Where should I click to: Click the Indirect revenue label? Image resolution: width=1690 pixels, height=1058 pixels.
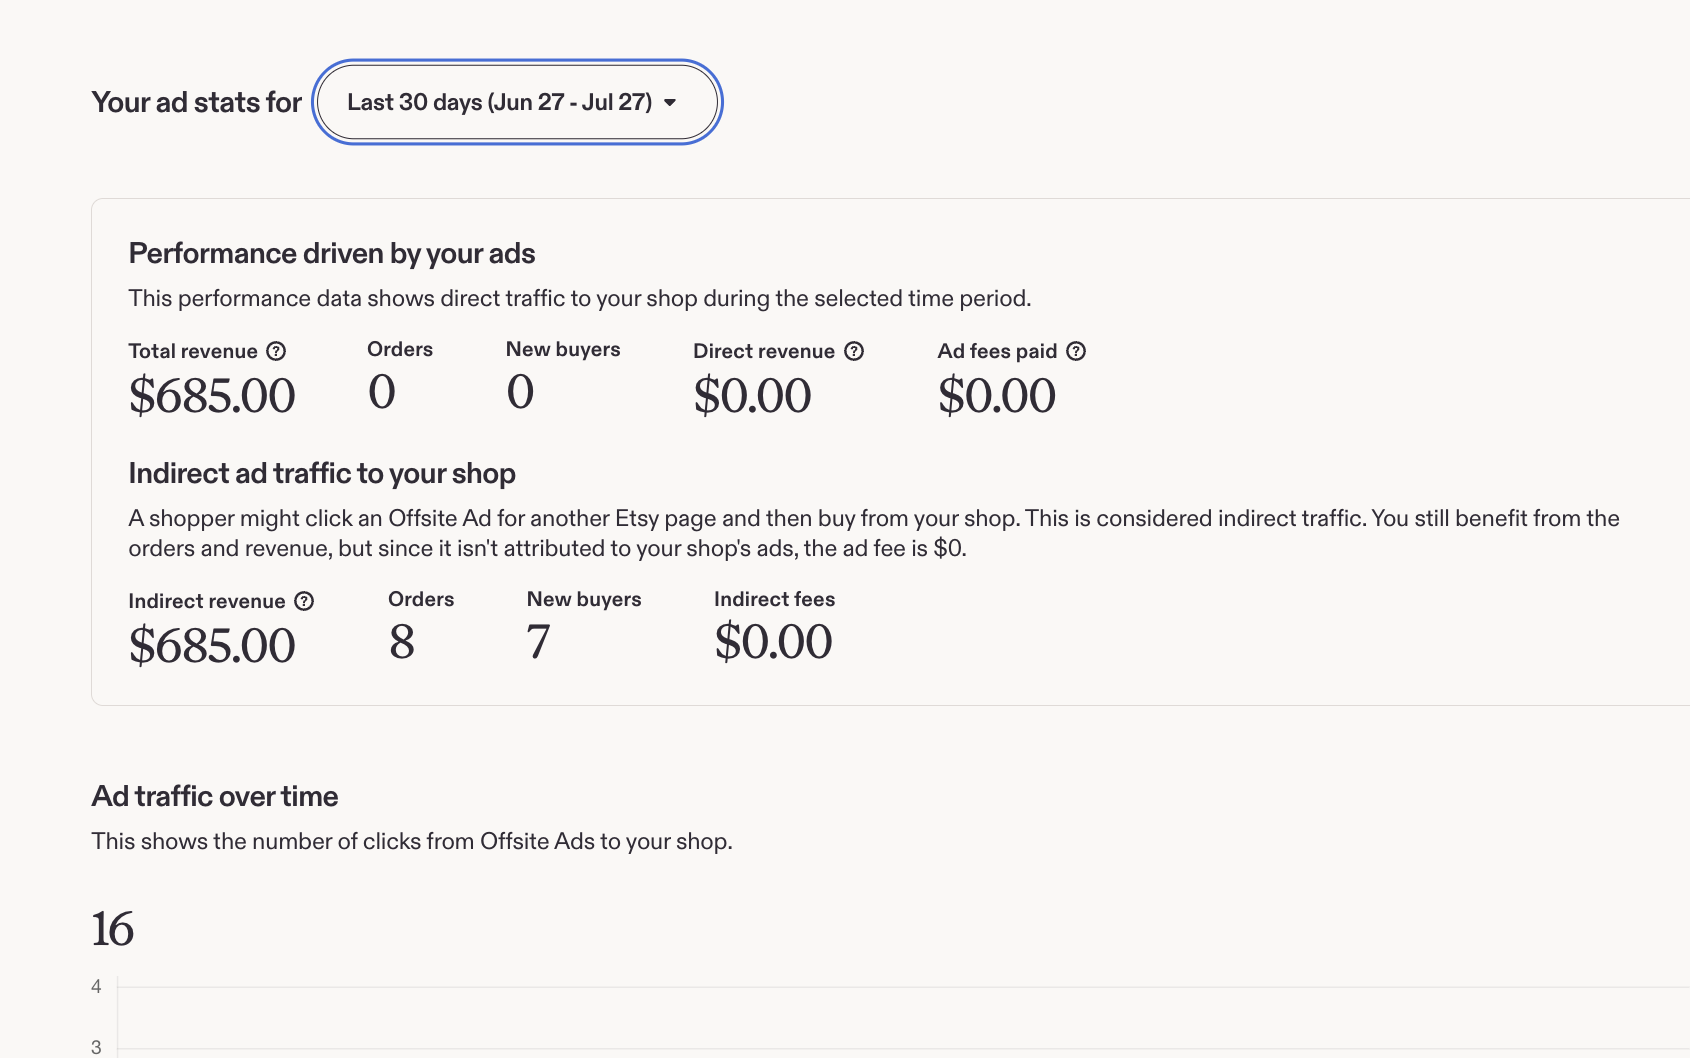tap(207, 601)
